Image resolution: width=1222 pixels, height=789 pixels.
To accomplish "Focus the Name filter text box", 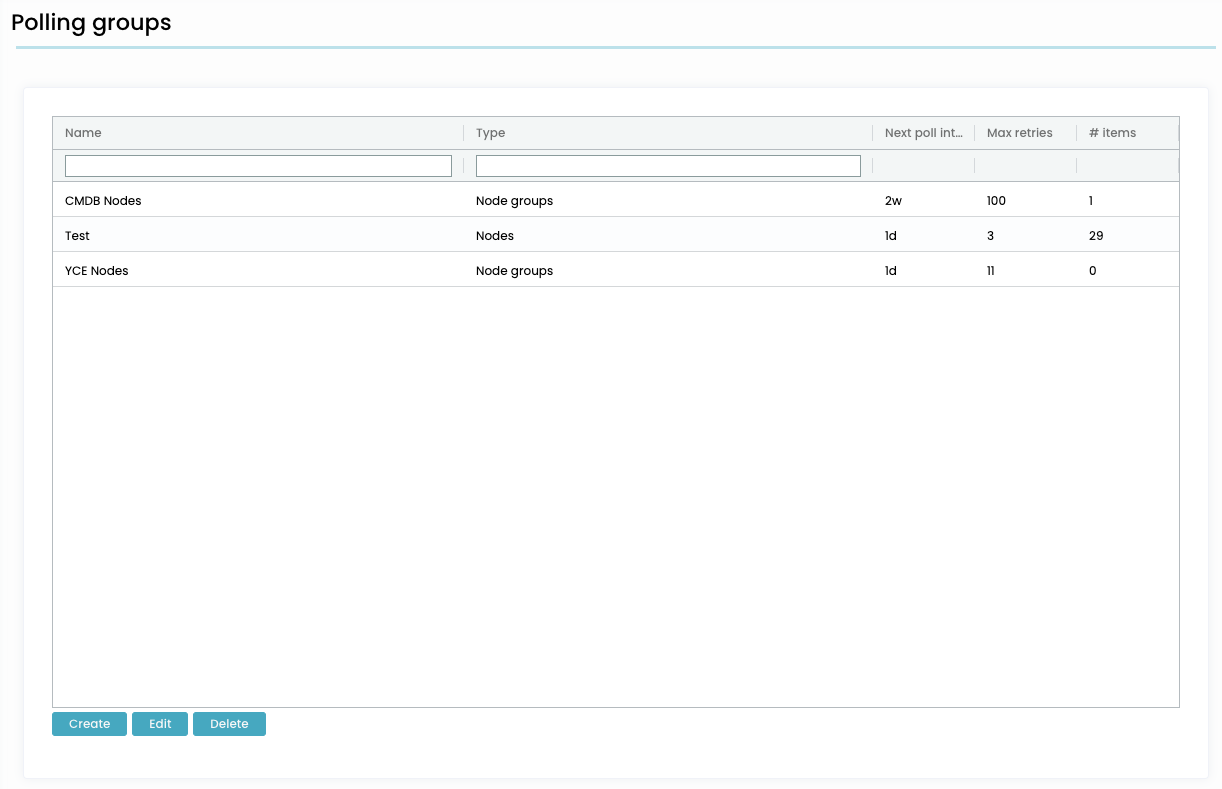I will 258,166.
